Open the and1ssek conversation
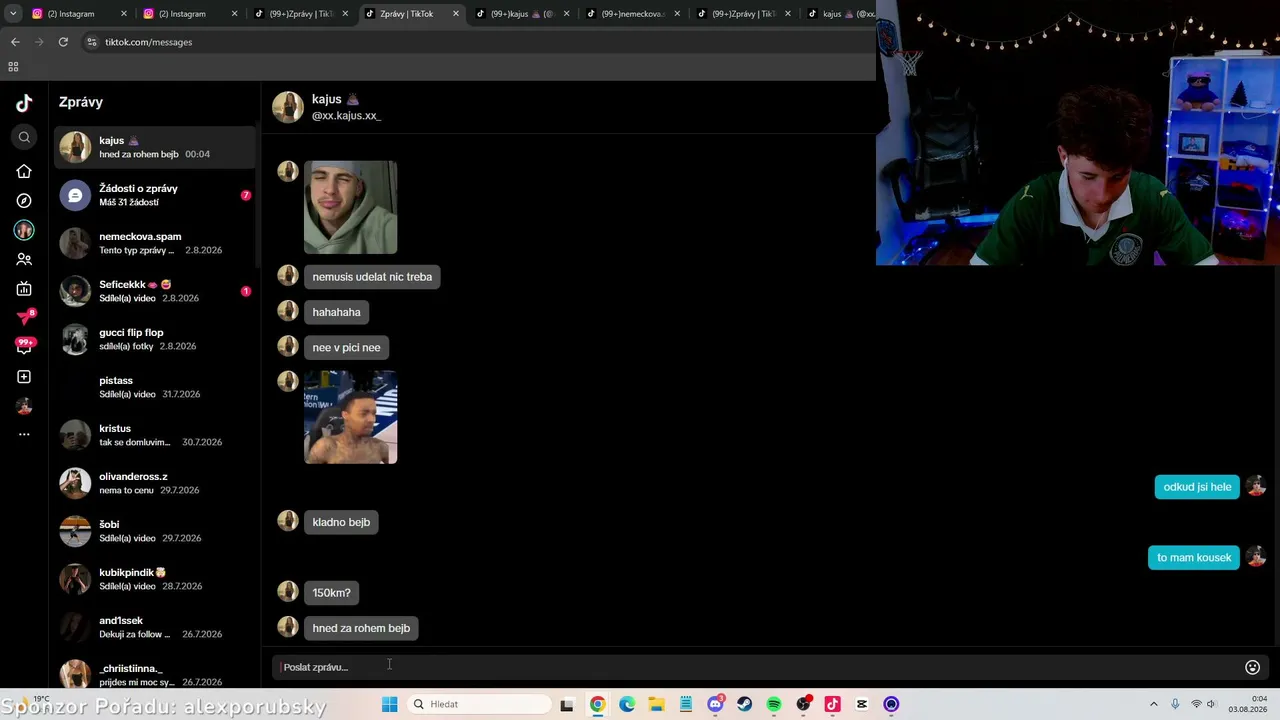Viewport: 1280px width, 720px height. (154, 627)
